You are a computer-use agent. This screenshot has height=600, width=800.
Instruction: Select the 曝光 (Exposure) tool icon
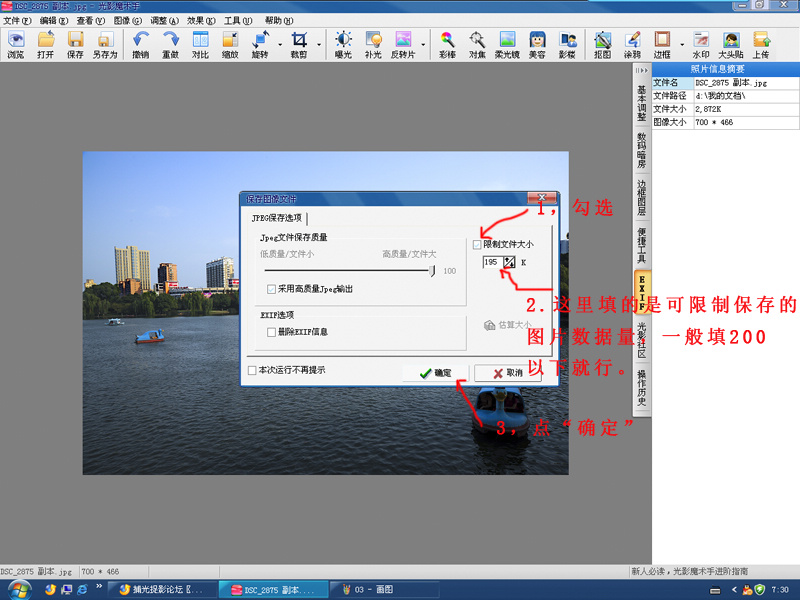(x=343, y=44)
